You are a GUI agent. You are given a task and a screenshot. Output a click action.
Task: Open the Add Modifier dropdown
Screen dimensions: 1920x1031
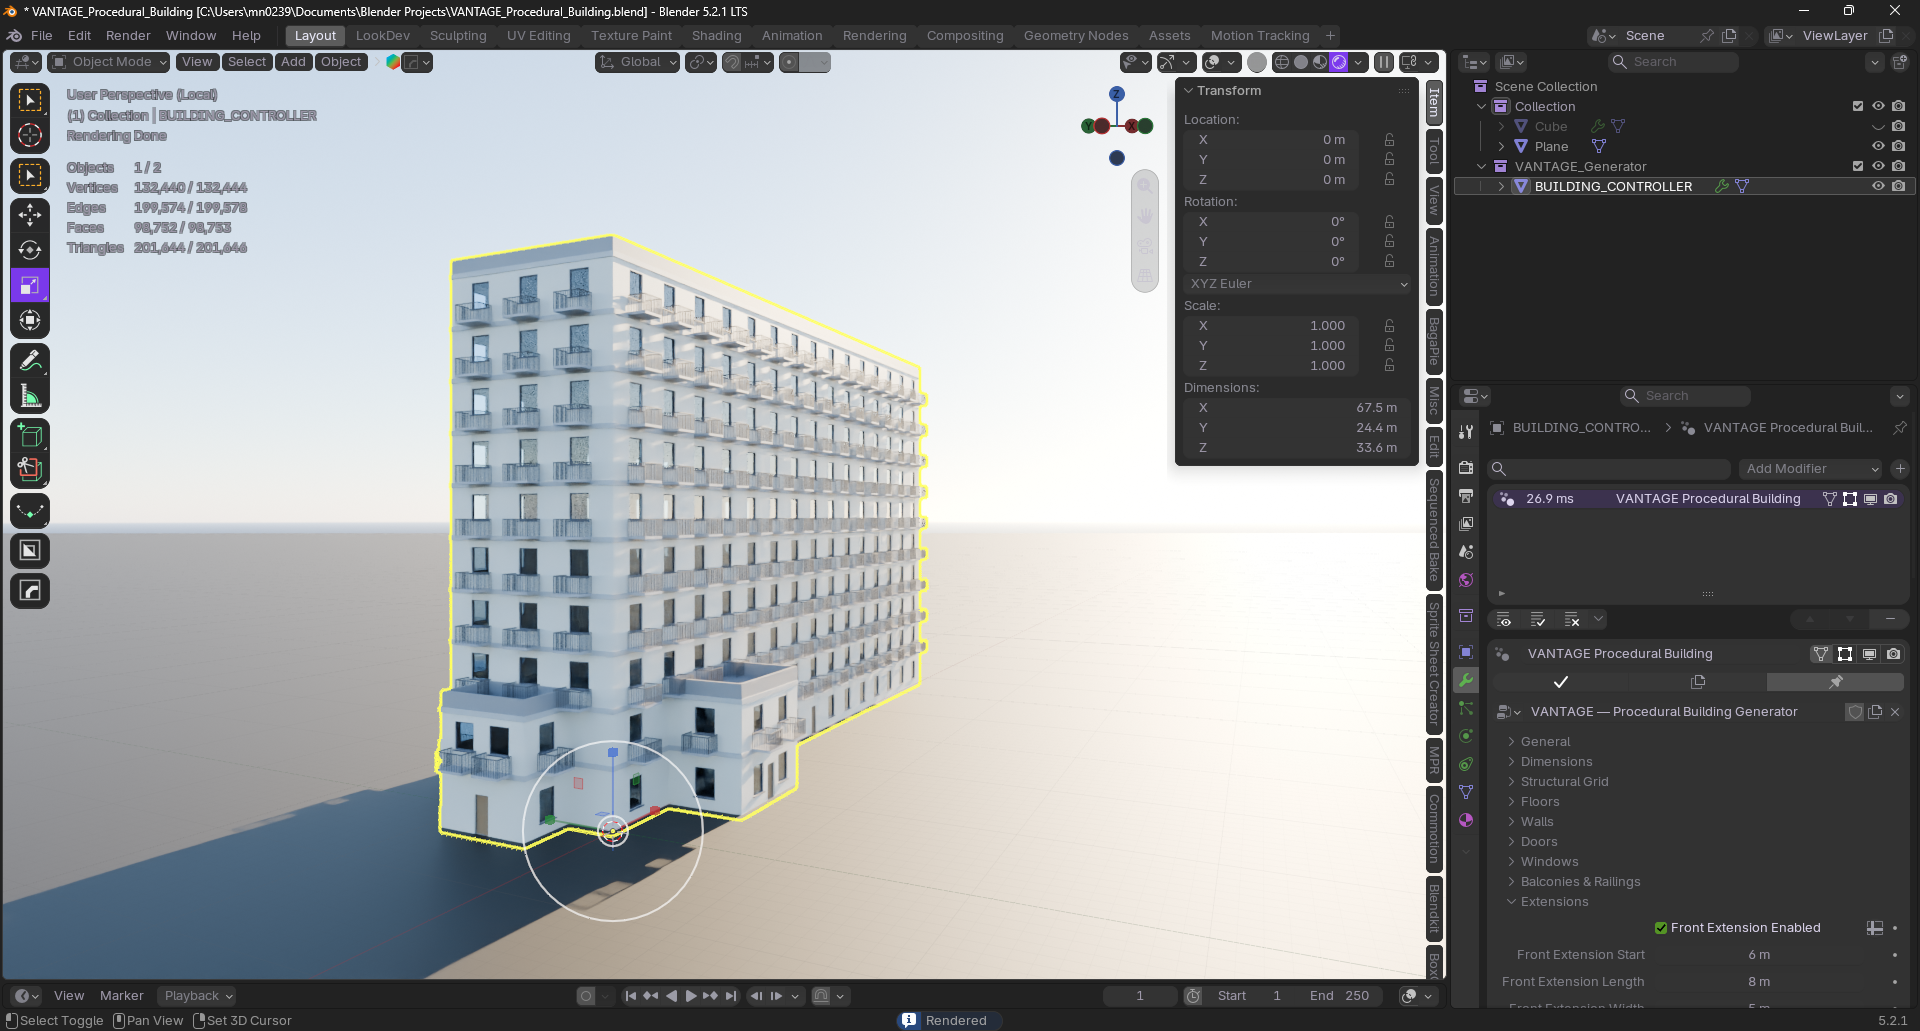[1811, 469]
